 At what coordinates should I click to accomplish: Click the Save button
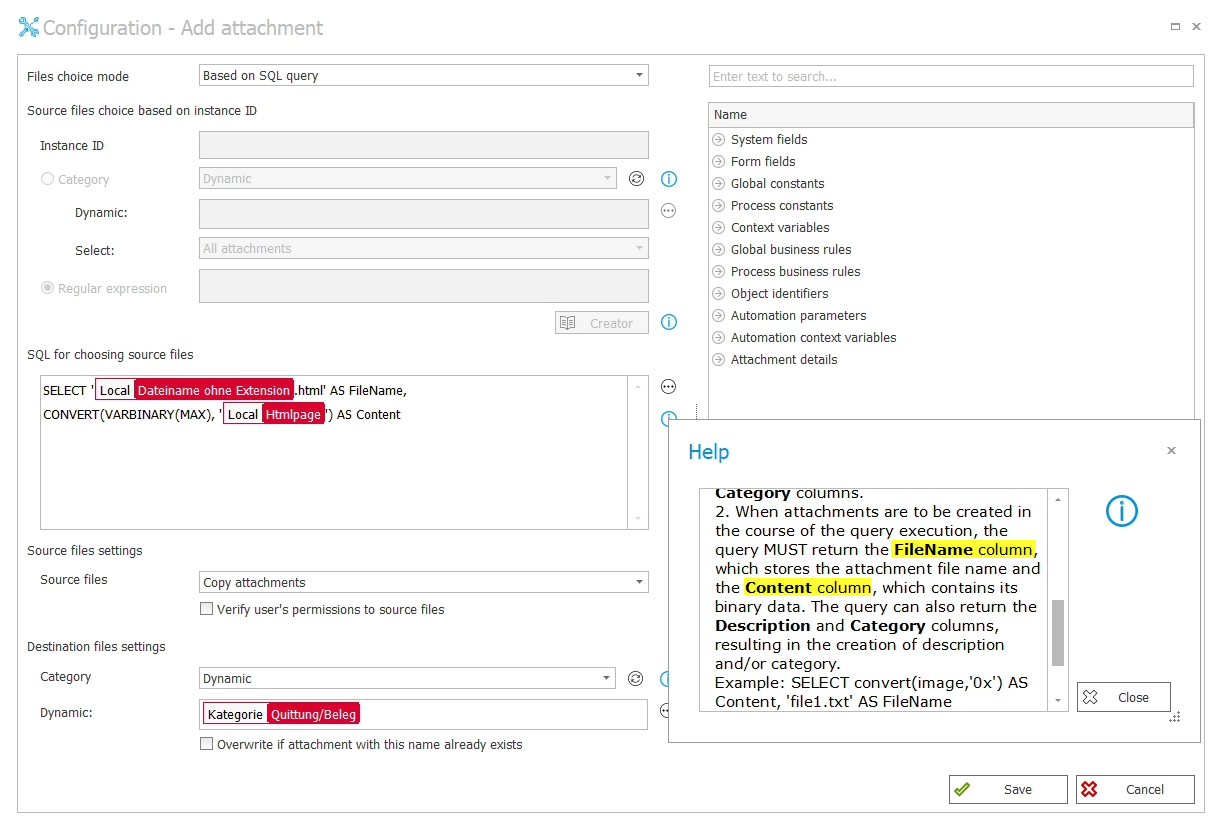click(1007, 789)
